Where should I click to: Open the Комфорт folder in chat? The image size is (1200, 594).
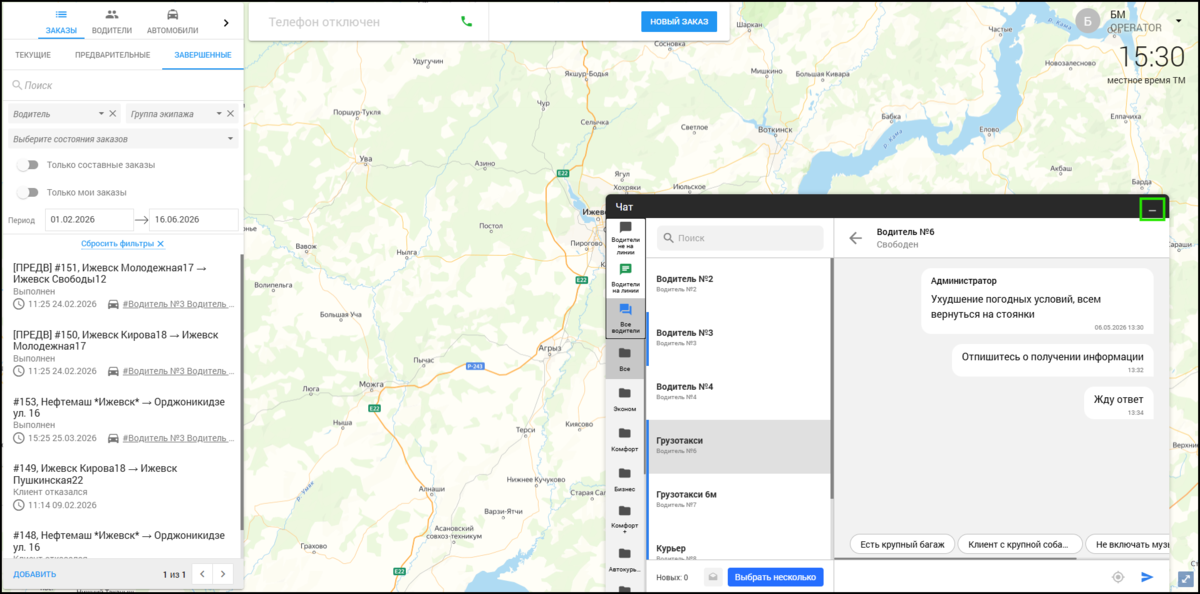pos(626,439)
